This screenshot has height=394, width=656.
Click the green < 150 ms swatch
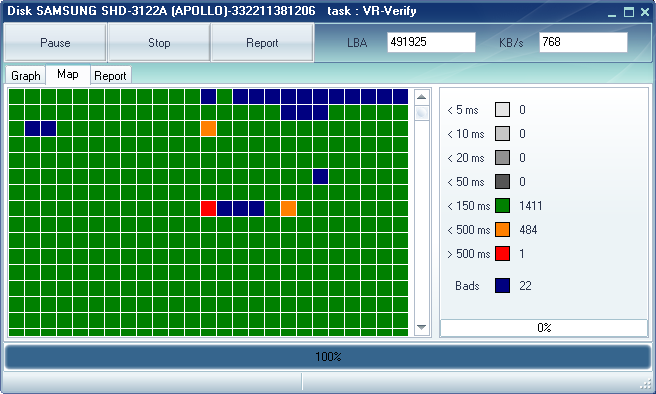click(502, 206)
